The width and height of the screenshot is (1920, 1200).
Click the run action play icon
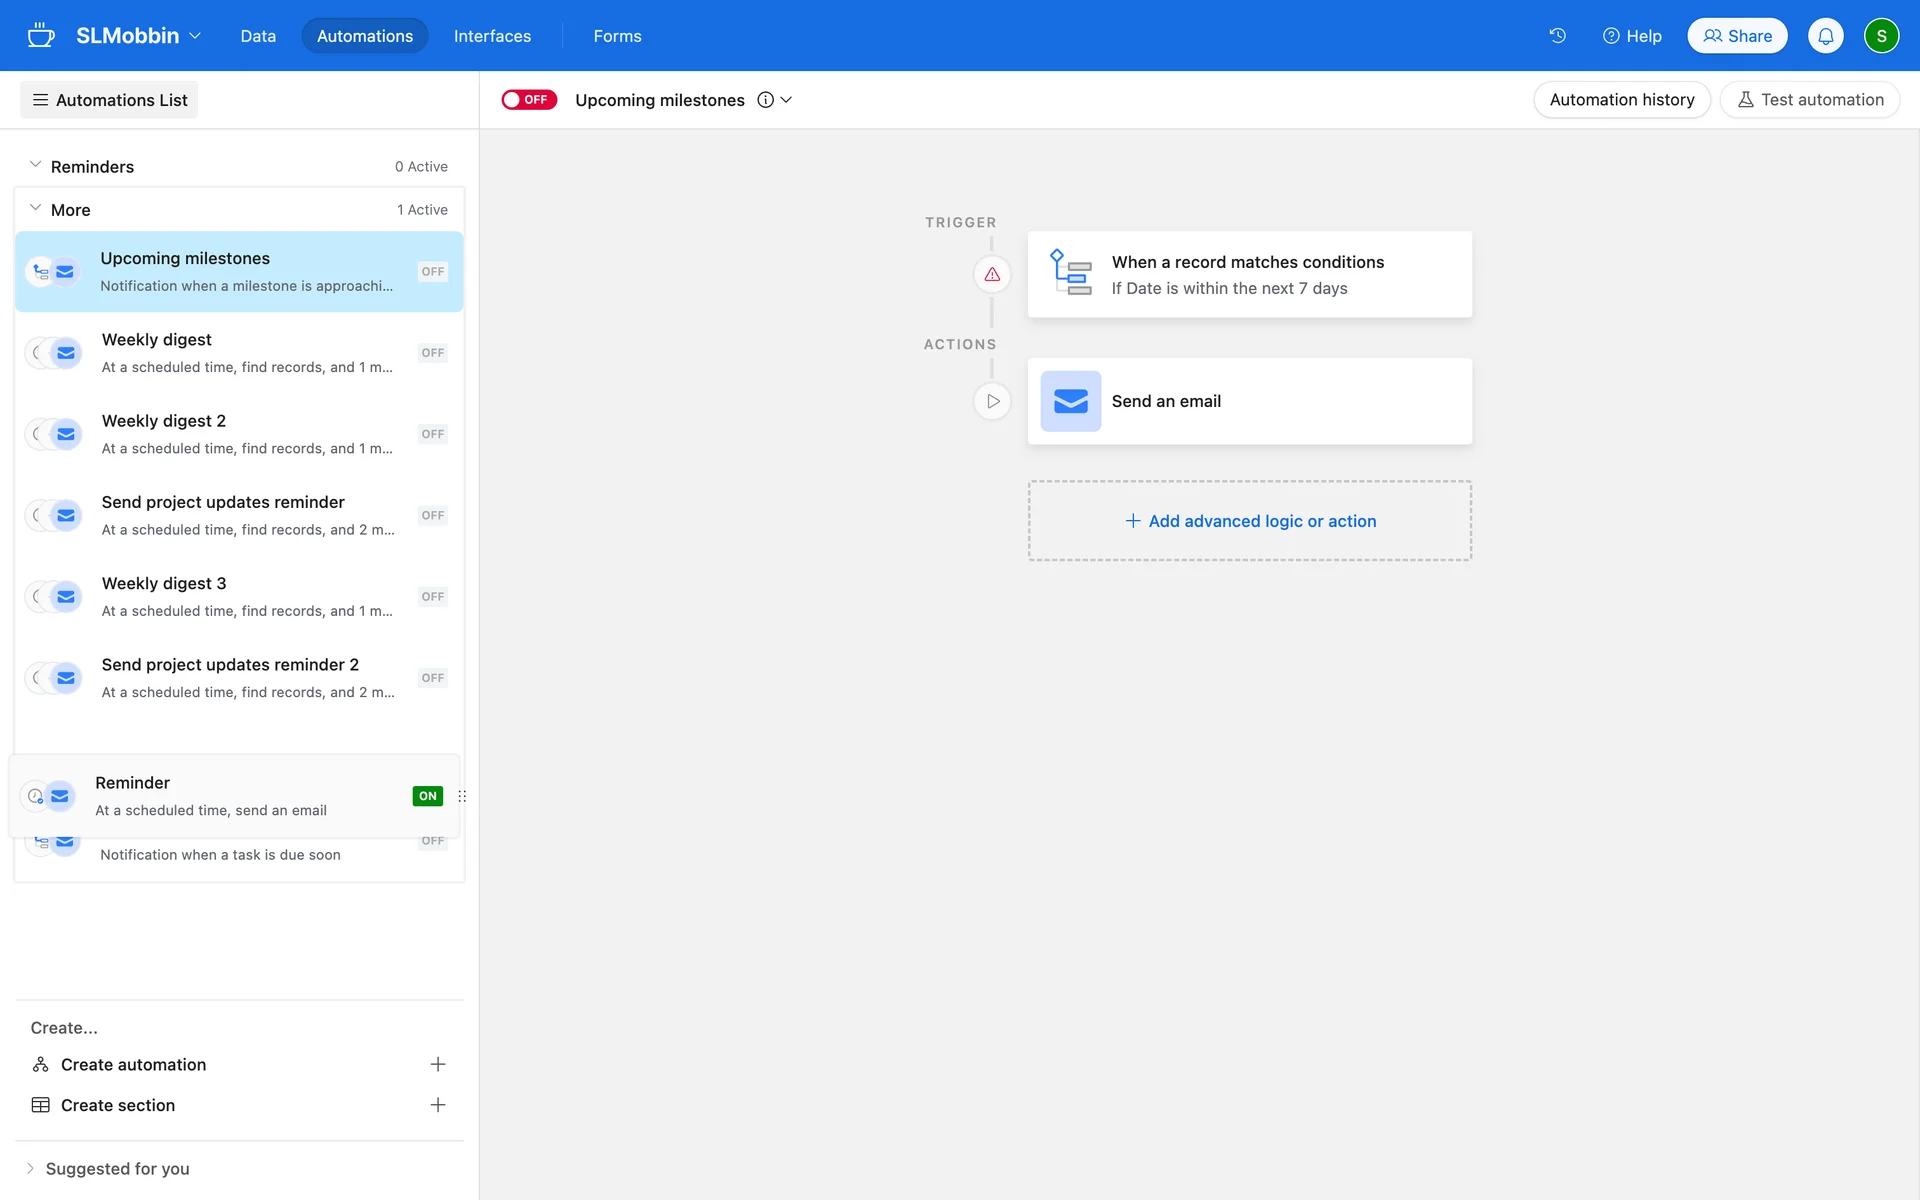tap(992, 401)
